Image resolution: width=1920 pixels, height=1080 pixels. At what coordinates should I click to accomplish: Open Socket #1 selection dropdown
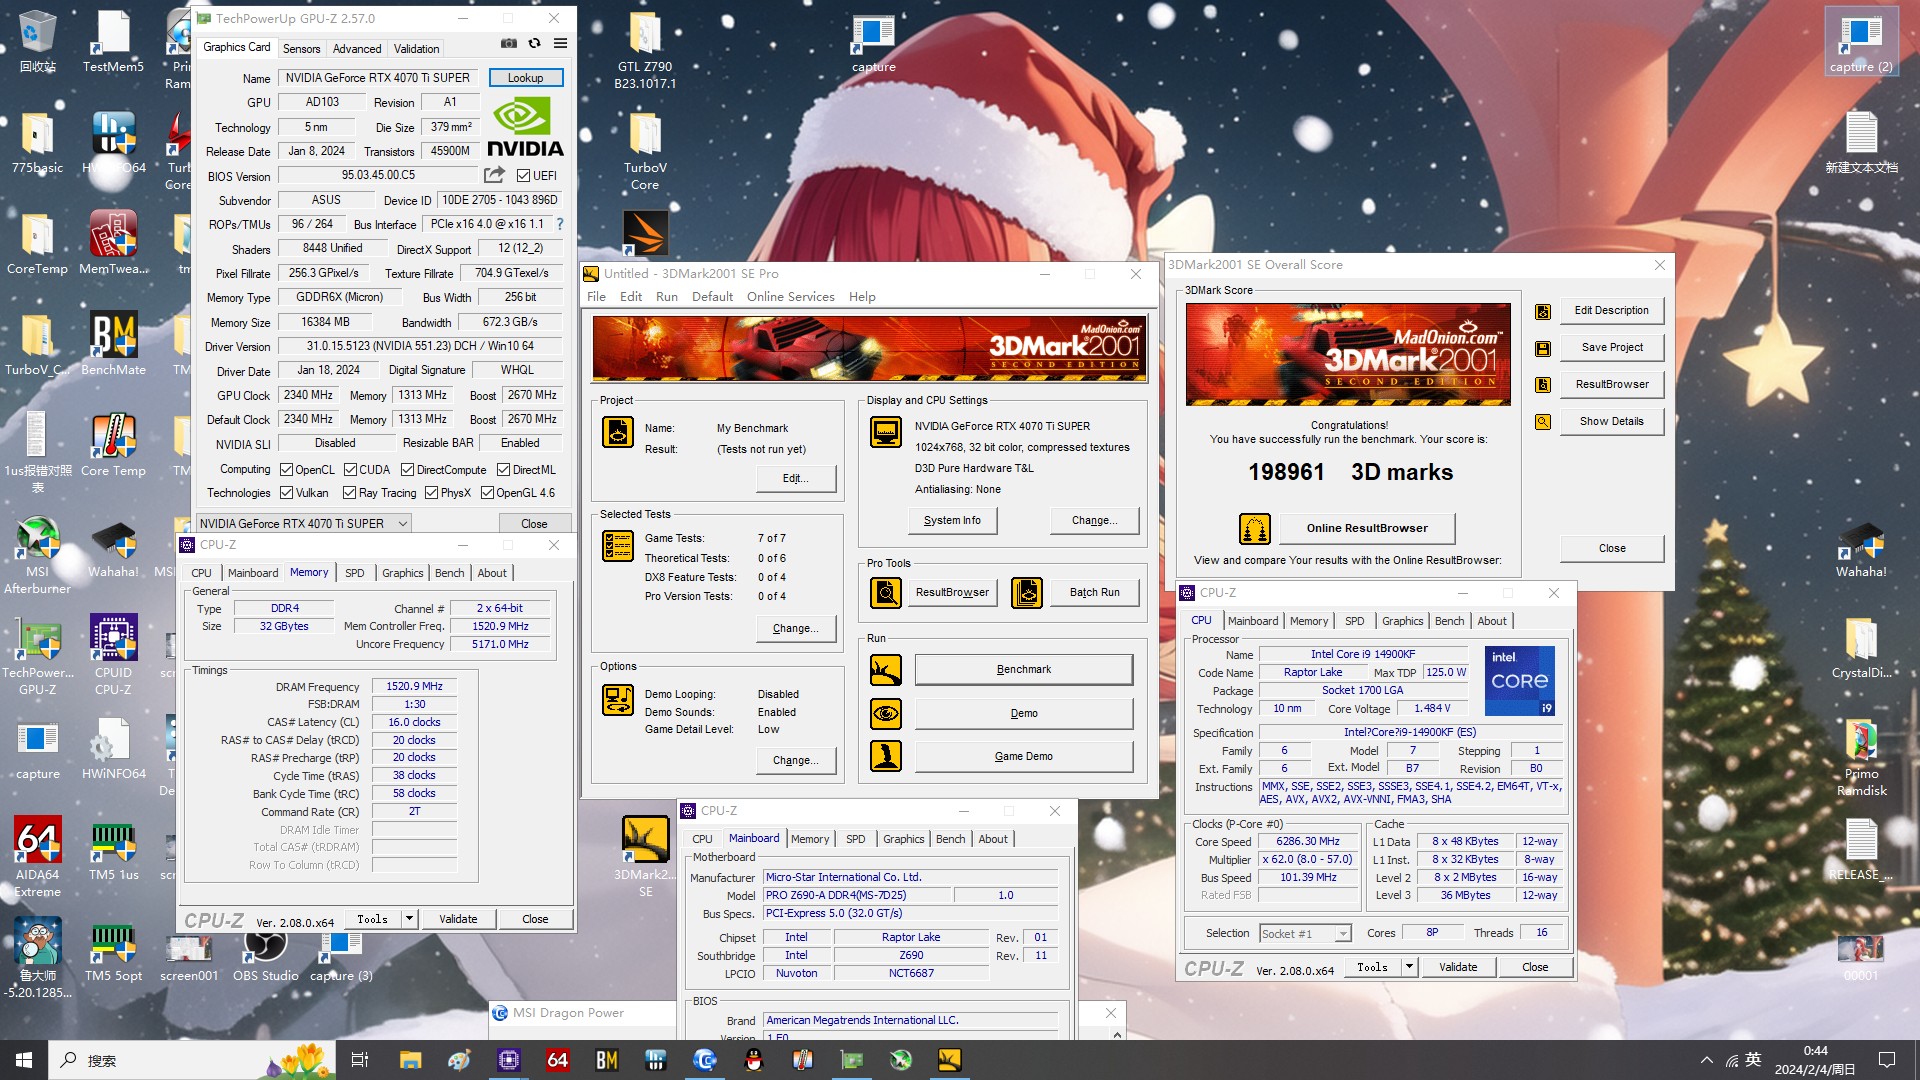point(1305,933)
